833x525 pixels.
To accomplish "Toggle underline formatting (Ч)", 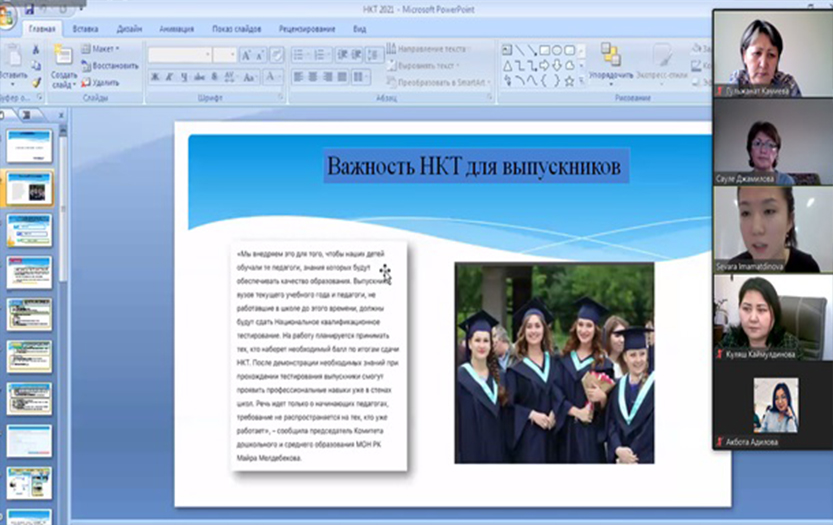I will 184,77.
